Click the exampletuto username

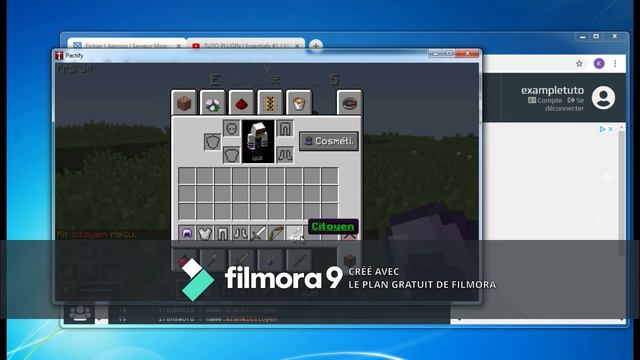(552, 90)
